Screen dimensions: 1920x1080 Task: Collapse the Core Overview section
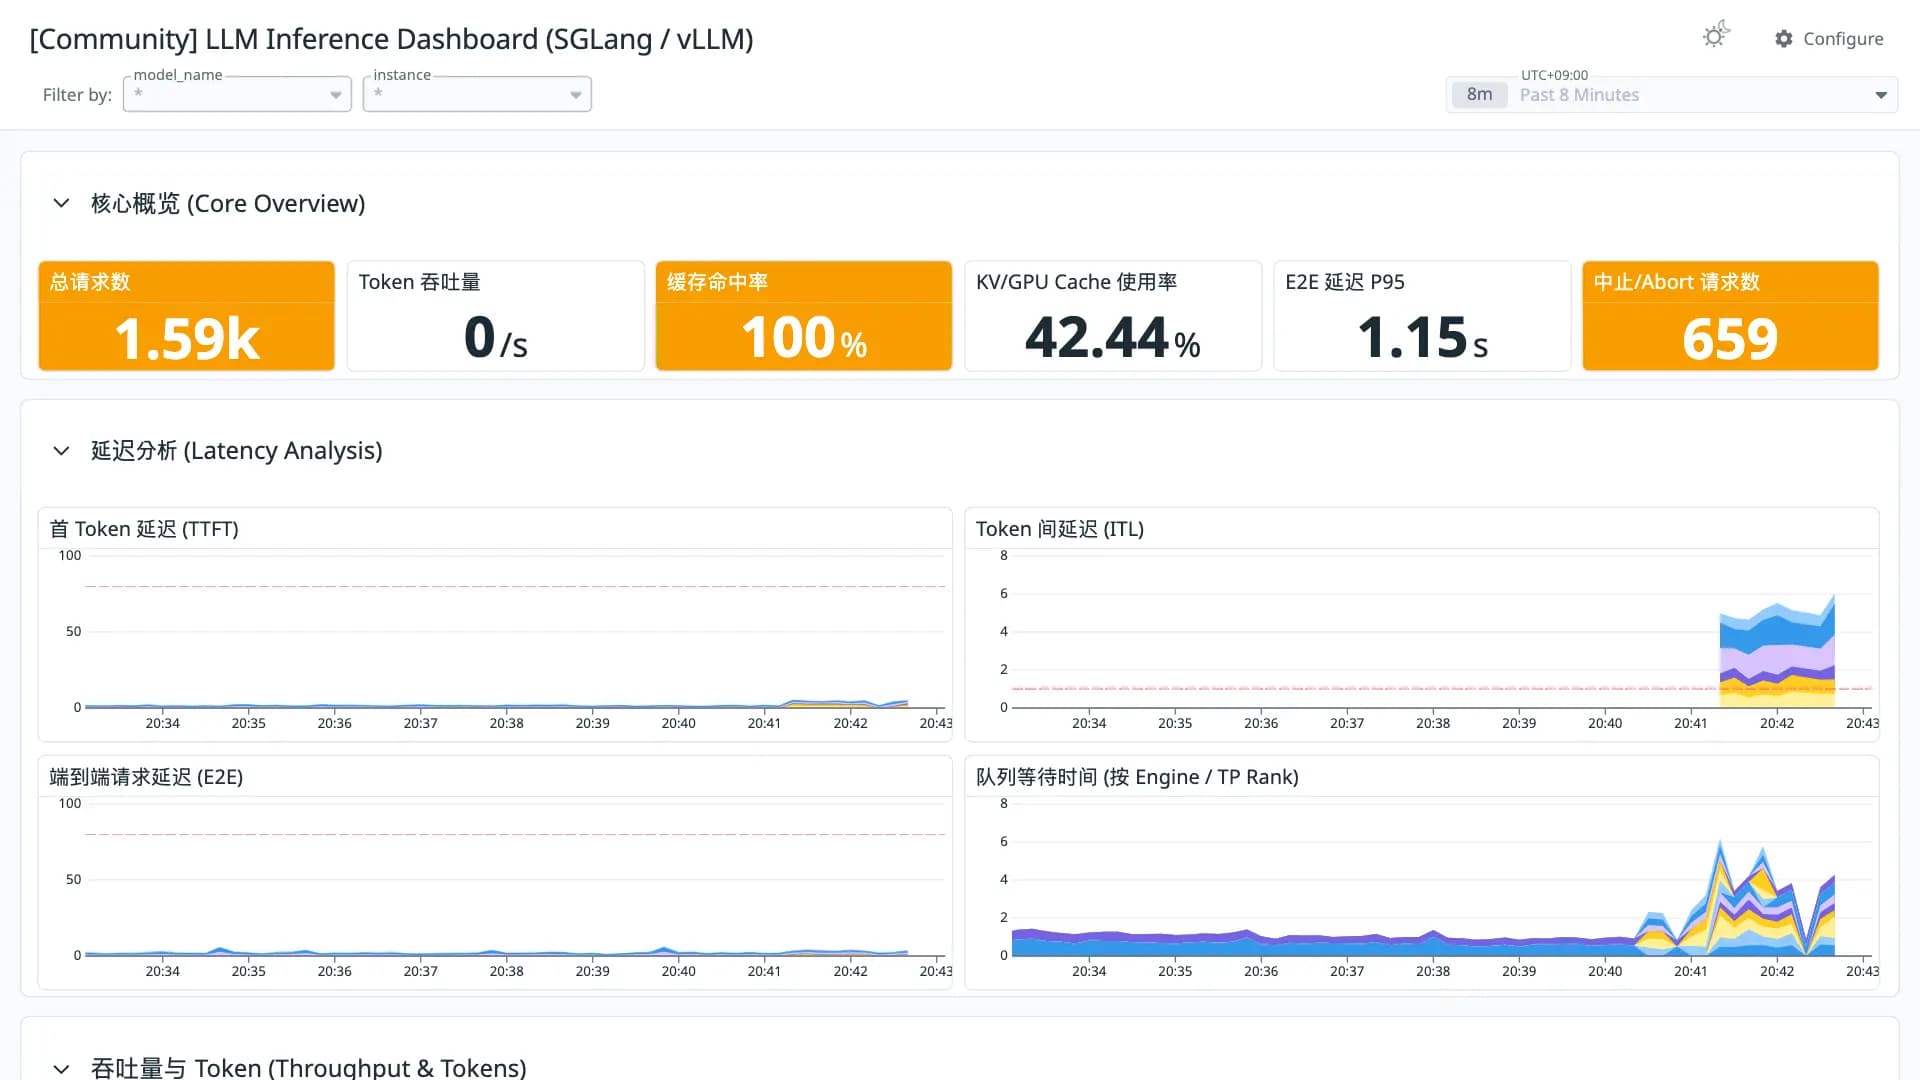[61, 203]
